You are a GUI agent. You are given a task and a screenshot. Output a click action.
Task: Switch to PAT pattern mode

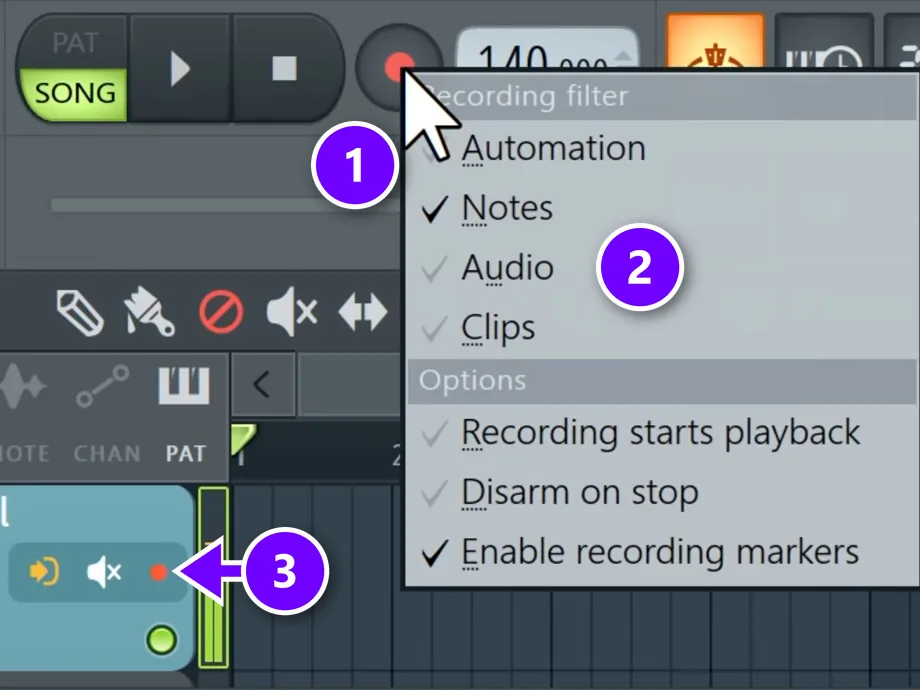point(75,43)
